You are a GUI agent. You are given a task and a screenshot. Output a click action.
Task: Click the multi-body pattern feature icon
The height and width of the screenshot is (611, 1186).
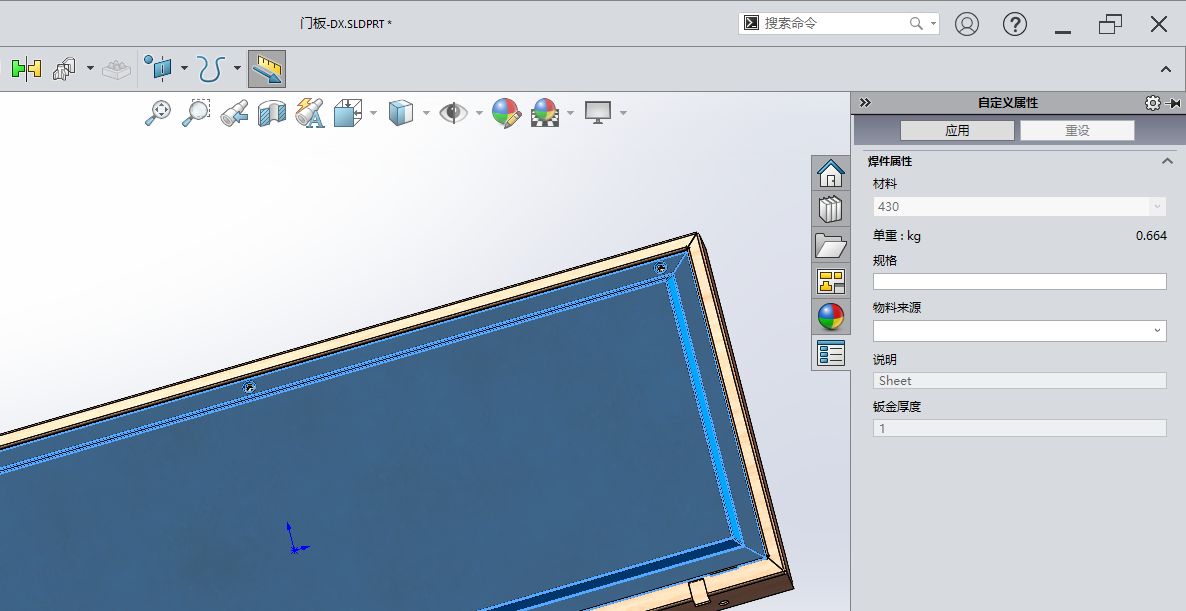[65, 70]
